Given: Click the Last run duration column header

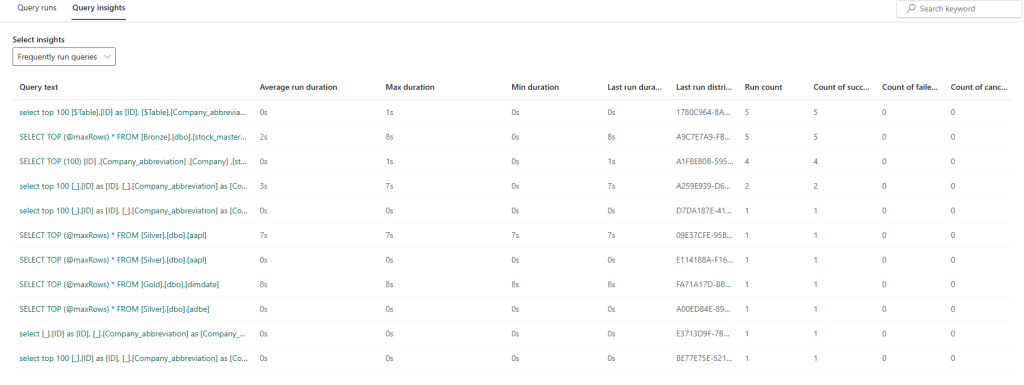Looking at the screenshot, I should point(634,87).
